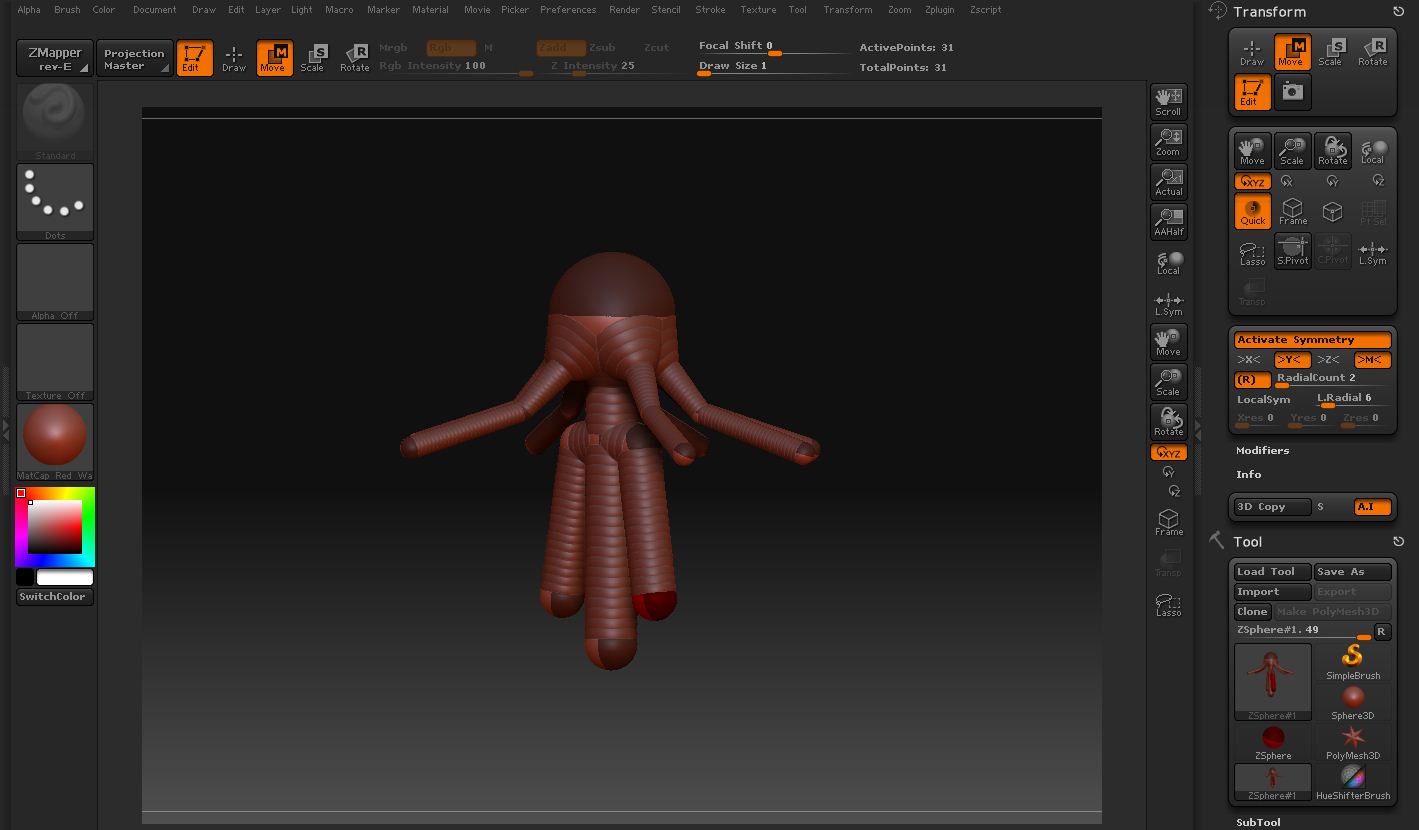
Task: Toggle the Quick 3D edit mode
Action: tap(1252, 210)
